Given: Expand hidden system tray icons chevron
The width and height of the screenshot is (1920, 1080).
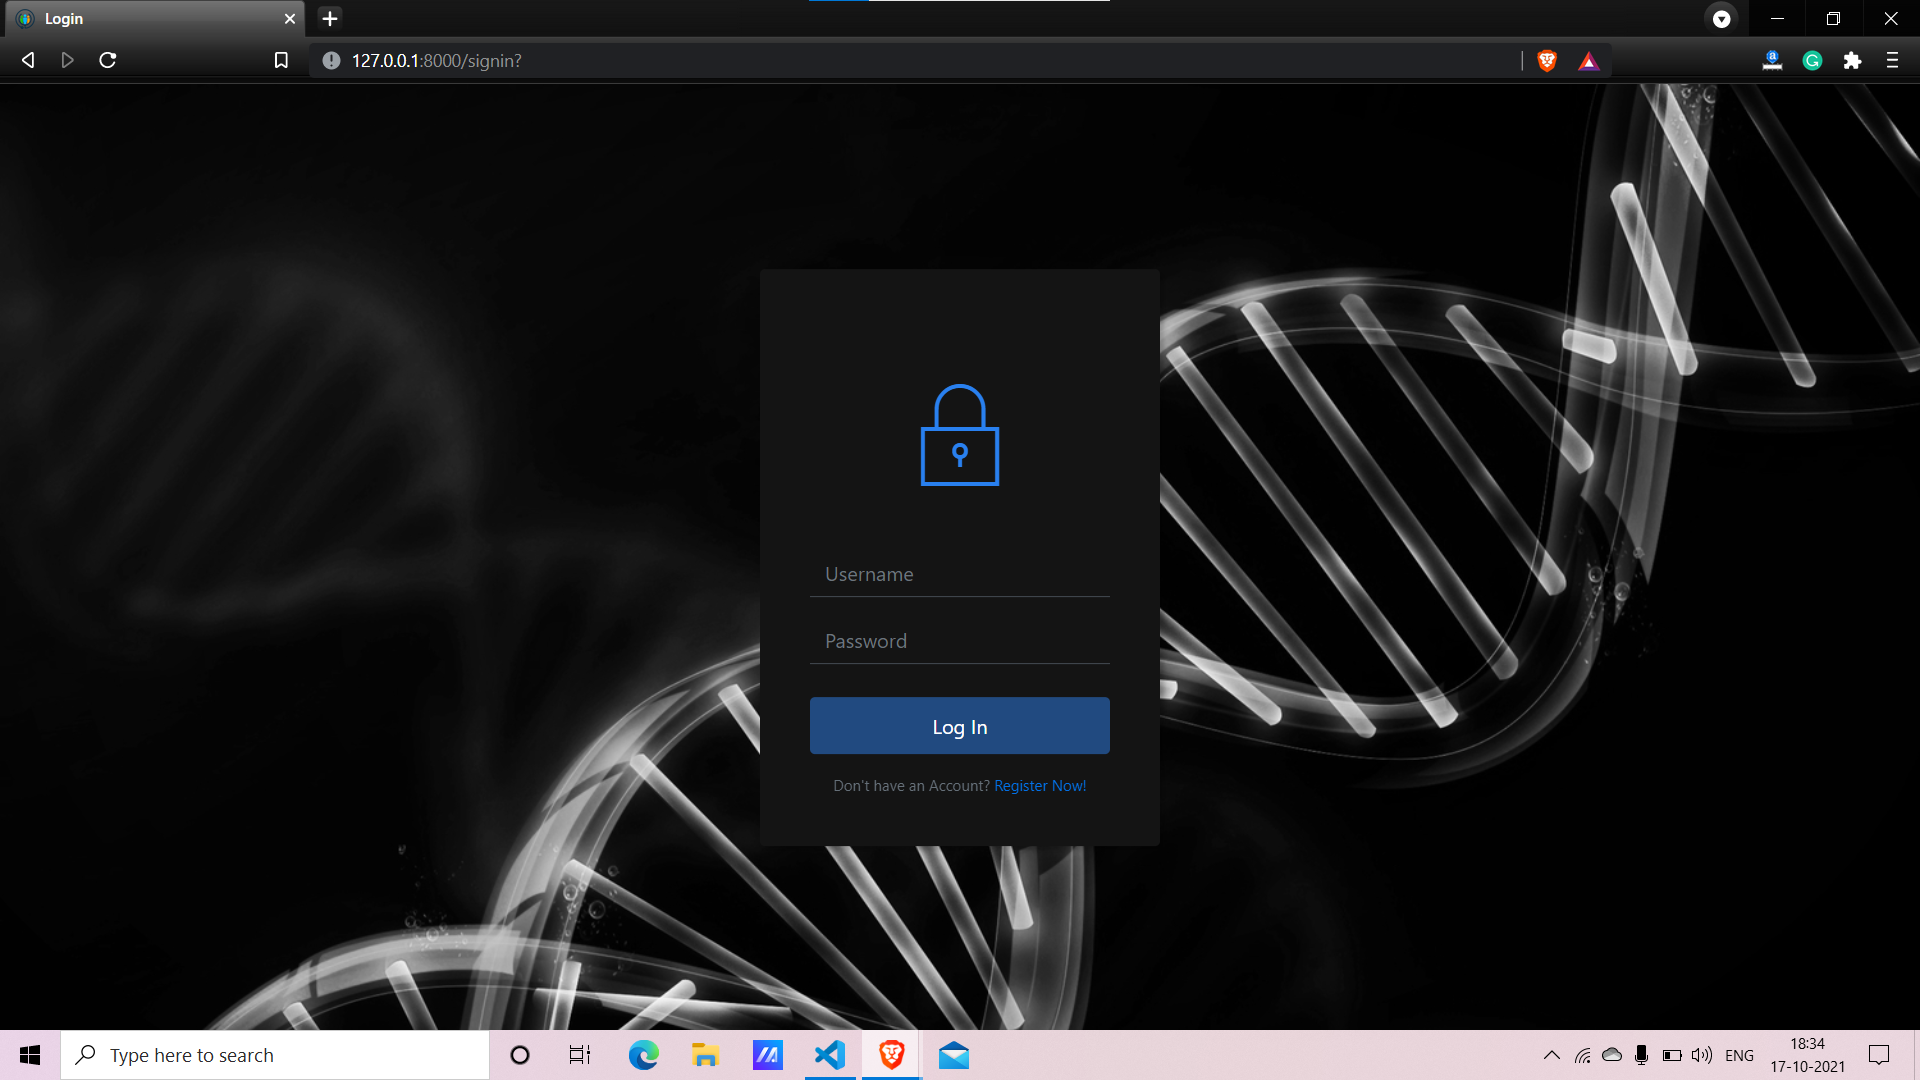Looking at the screenshot, I should 1551,1055.
